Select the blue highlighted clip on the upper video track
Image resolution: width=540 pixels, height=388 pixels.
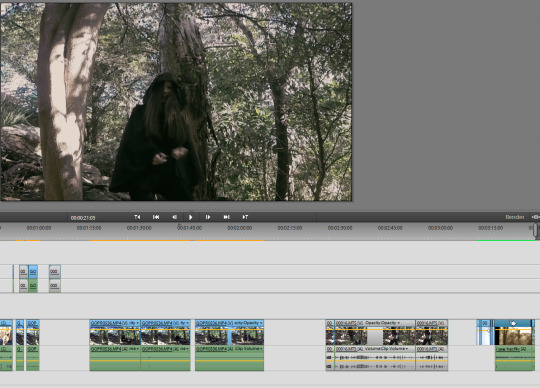tap(33, 272)
